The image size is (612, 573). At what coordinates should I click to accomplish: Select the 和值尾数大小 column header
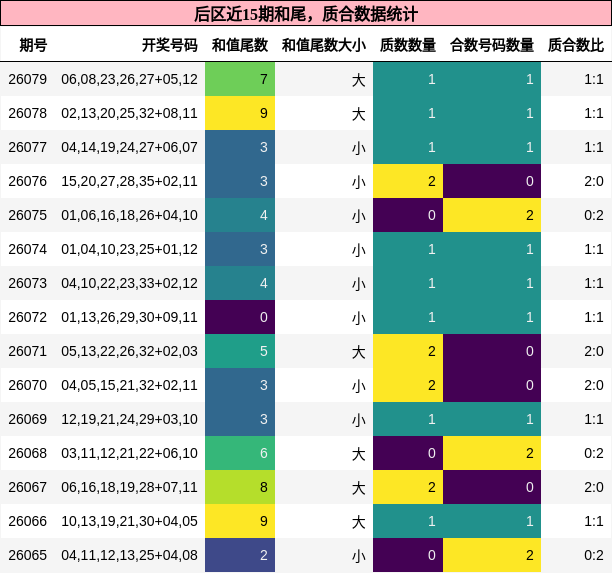[x=324, y=45]
